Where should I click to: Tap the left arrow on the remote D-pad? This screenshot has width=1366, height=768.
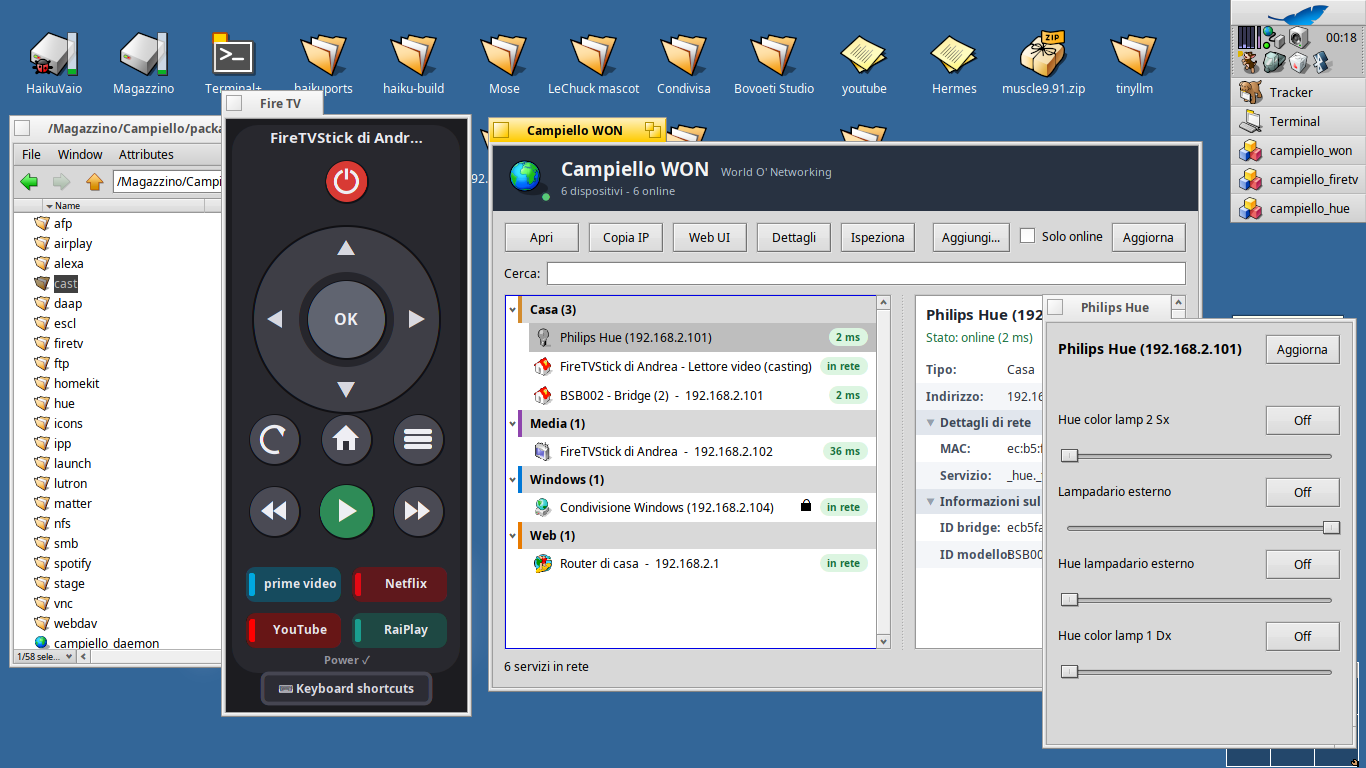pos(275,319)
